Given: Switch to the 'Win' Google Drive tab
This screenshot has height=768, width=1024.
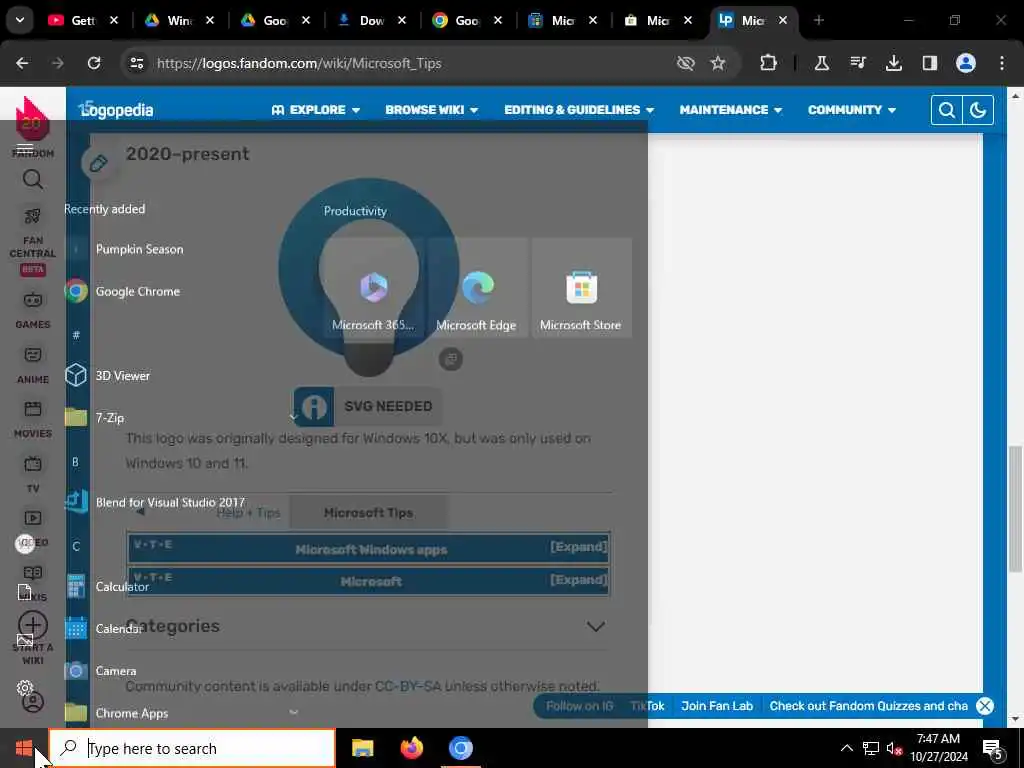Looking at the screenshot, I should [x=180, y=20].
